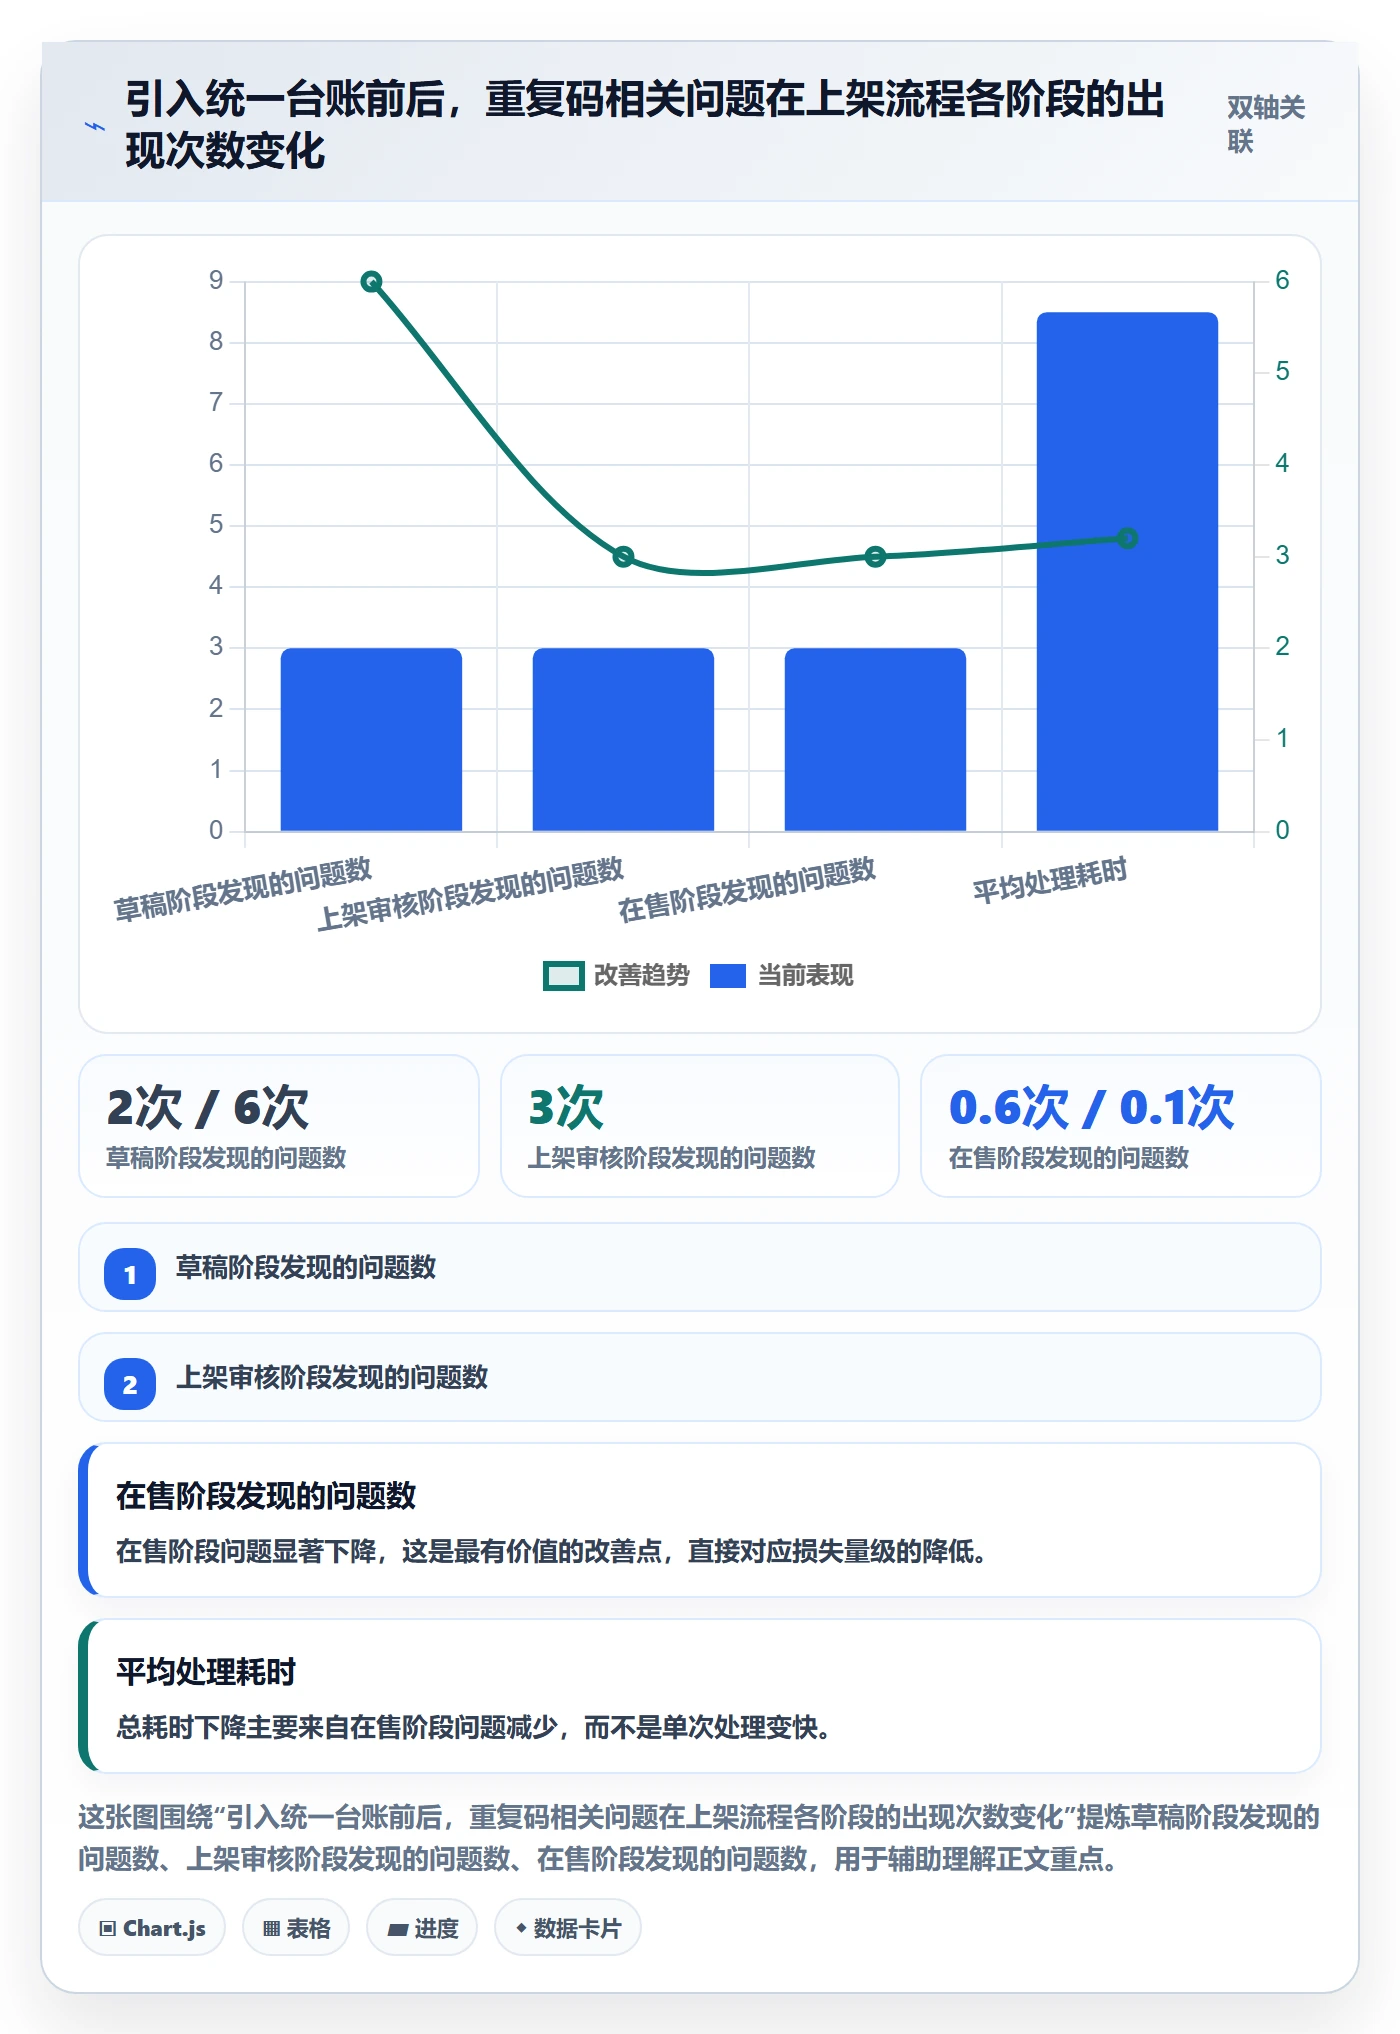Select the blue bar for 在售阶段发现的问题数

(x=875, y=739)
